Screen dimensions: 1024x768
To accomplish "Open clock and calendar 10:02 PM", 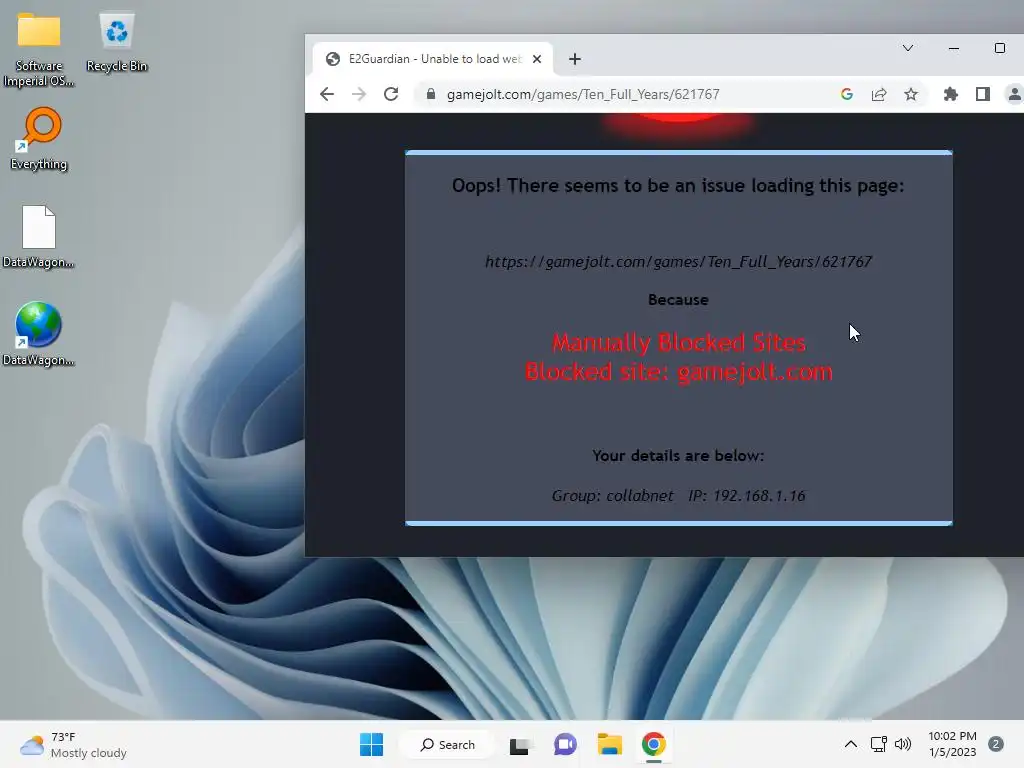I will click(x=952, y=744).
